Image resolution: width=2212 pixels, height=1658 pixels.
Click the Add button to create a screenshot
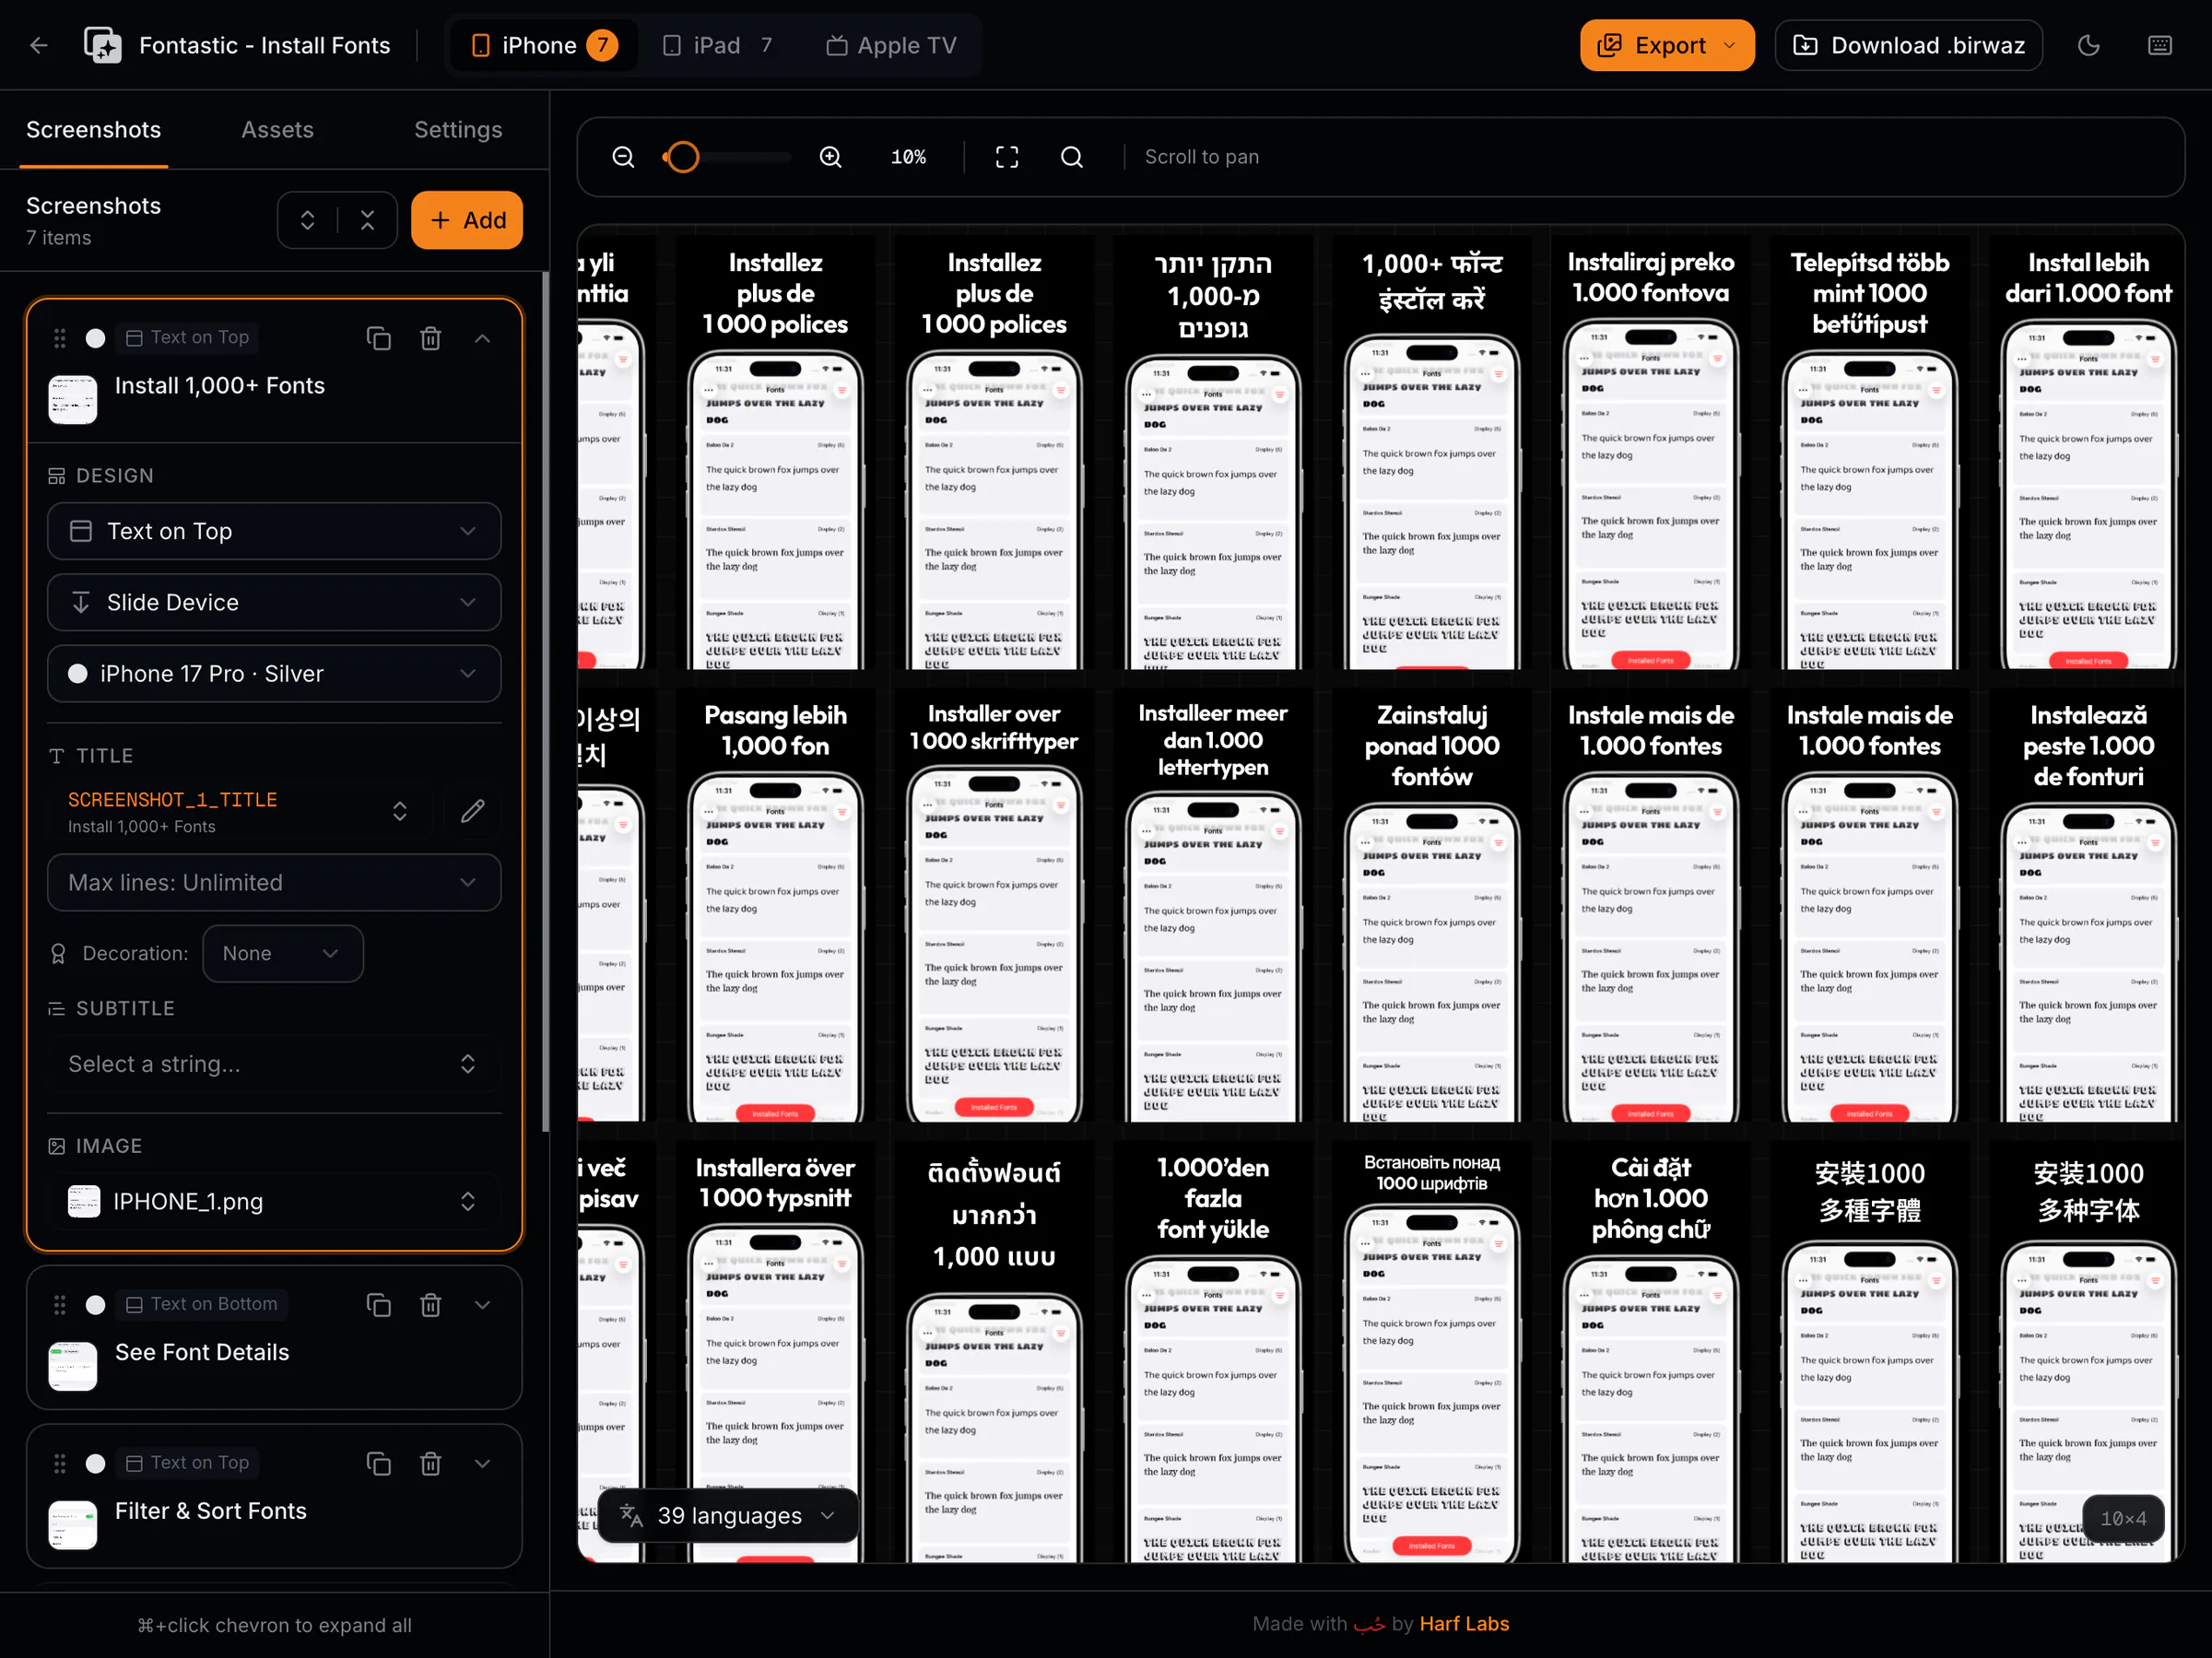tap(466, 220)
